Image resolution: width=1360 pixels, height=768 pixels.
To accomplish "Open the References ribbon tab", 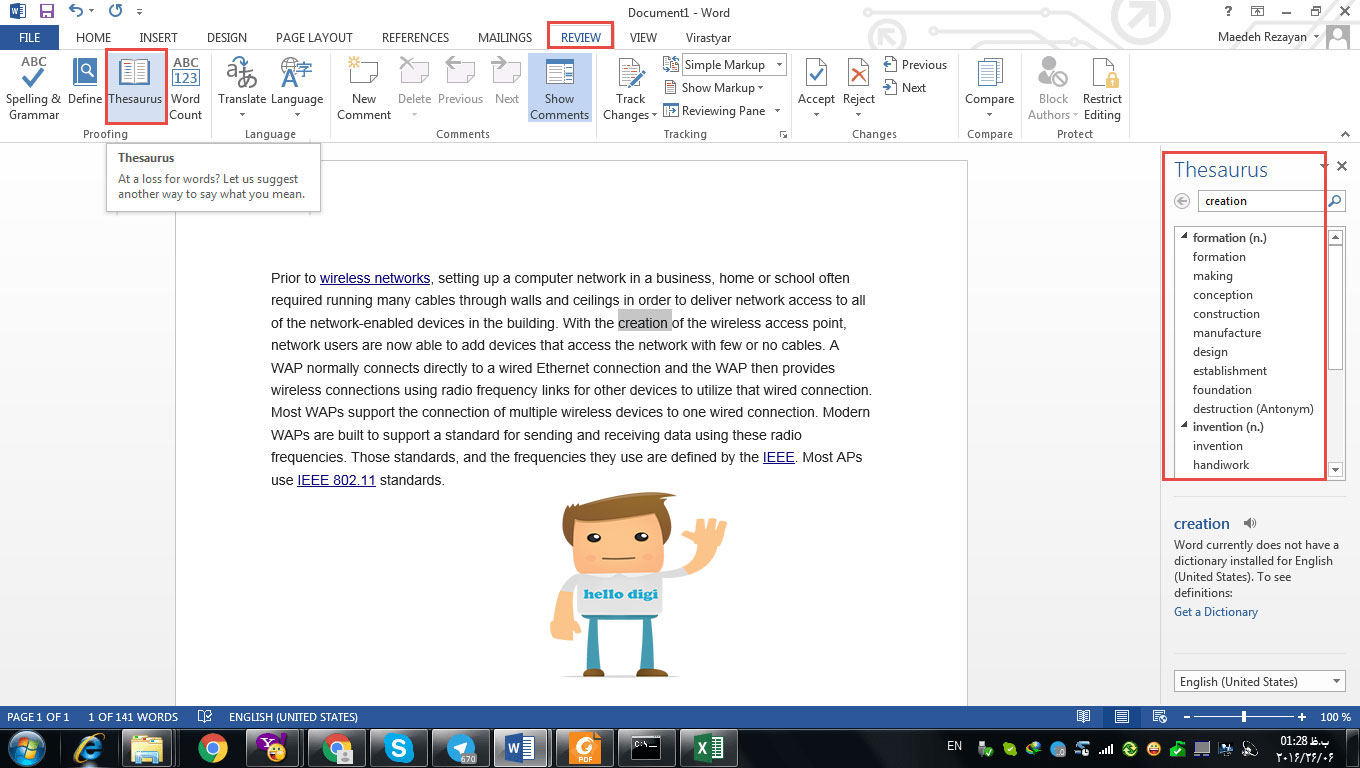I will click(x=415, y=38).
